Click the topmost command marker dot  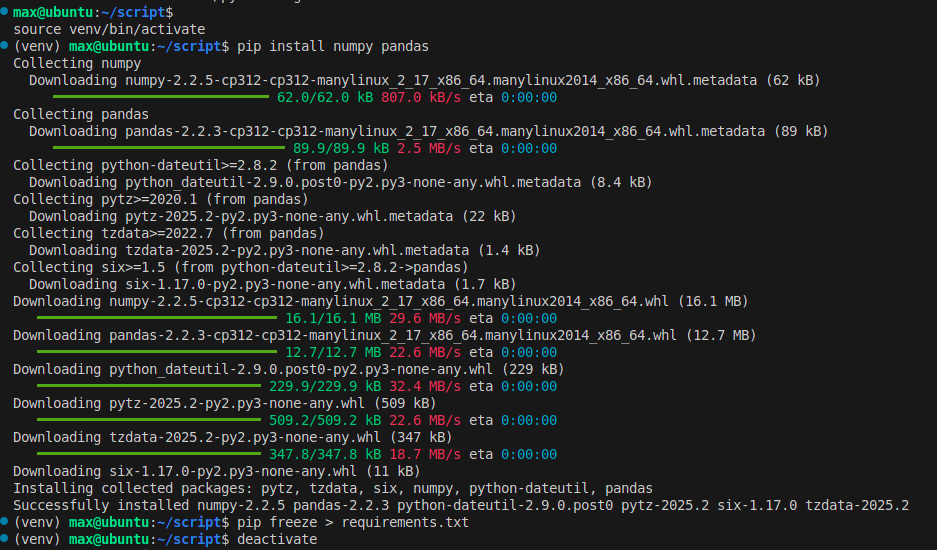pos(5,12)
